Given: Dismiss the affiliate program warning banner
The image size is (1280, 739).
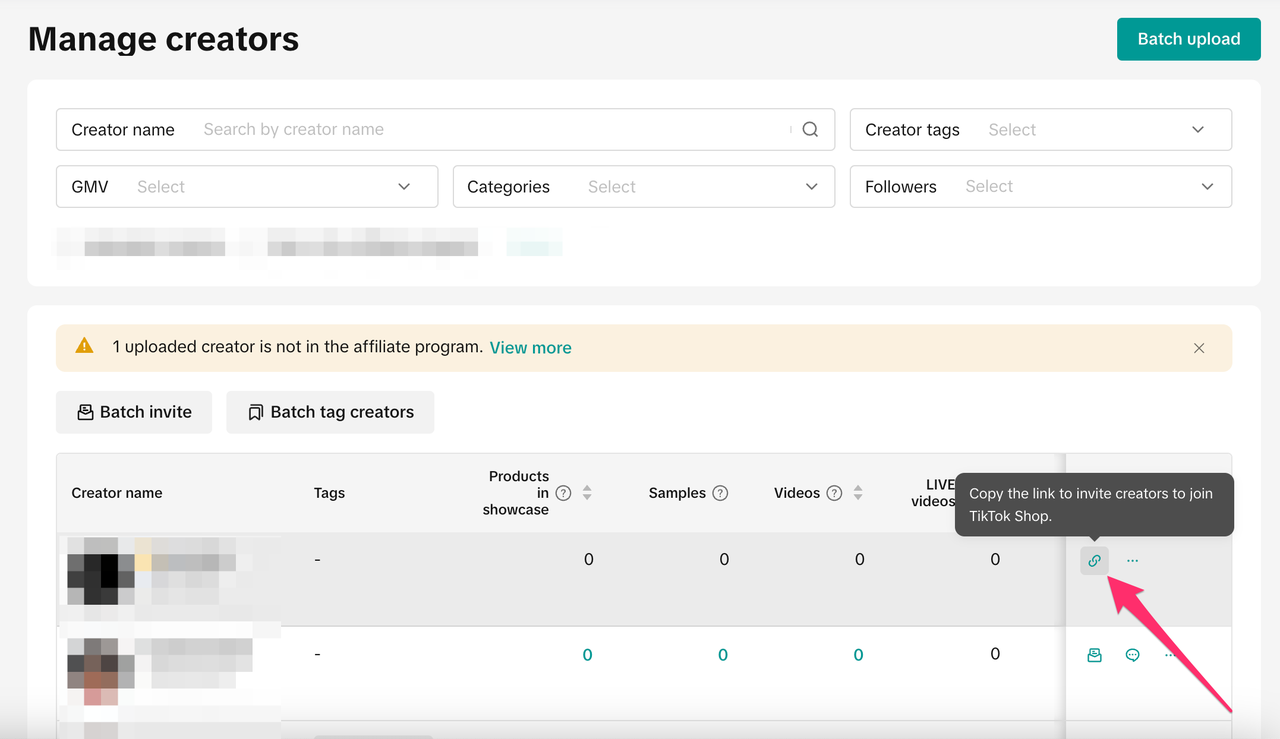Looking at the screenshot, I should coord(1199,348).
